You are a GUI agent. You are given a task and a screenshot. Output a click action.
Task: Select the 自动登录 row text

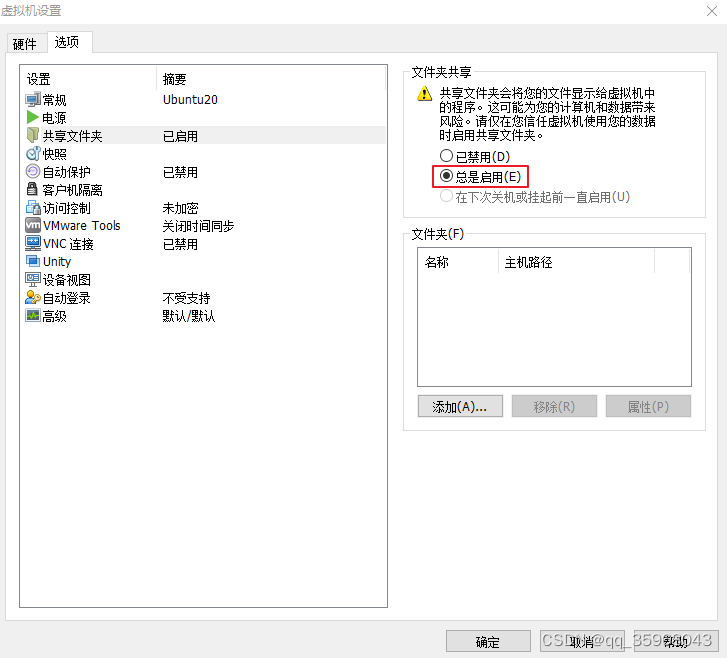[x=66, y=298]
